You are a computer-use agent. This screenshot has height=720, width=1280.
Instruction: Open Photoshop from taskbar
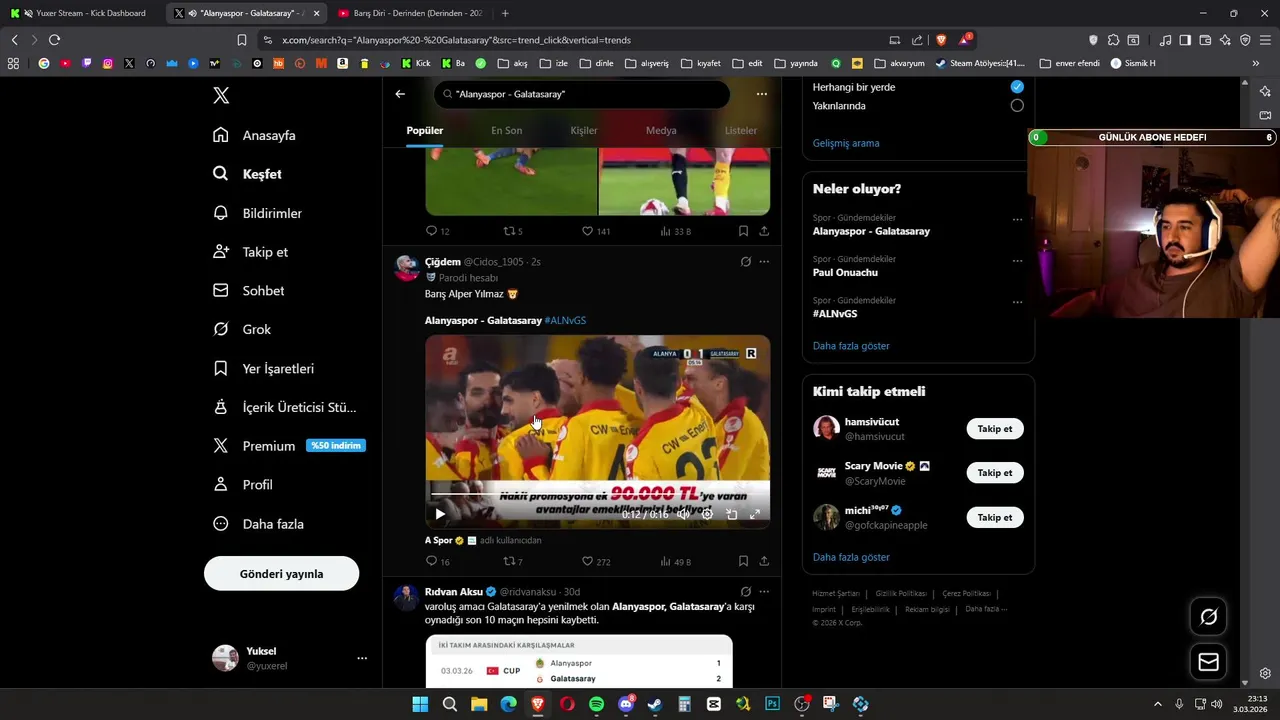click(772, 704)
